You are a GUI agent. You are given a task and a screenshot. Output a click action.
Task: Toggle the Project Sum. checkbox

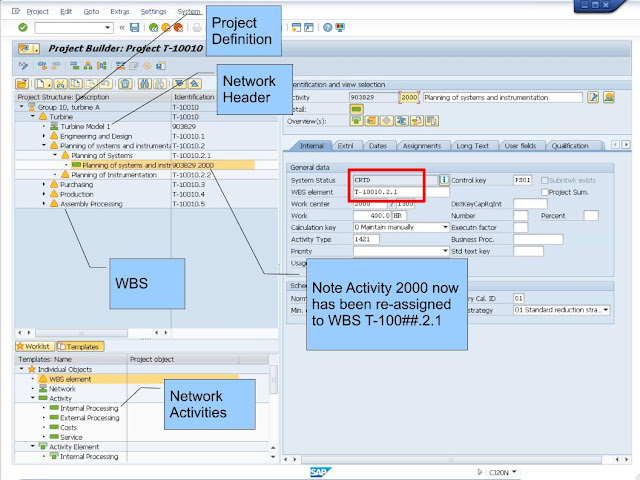[x=544, y=192]
